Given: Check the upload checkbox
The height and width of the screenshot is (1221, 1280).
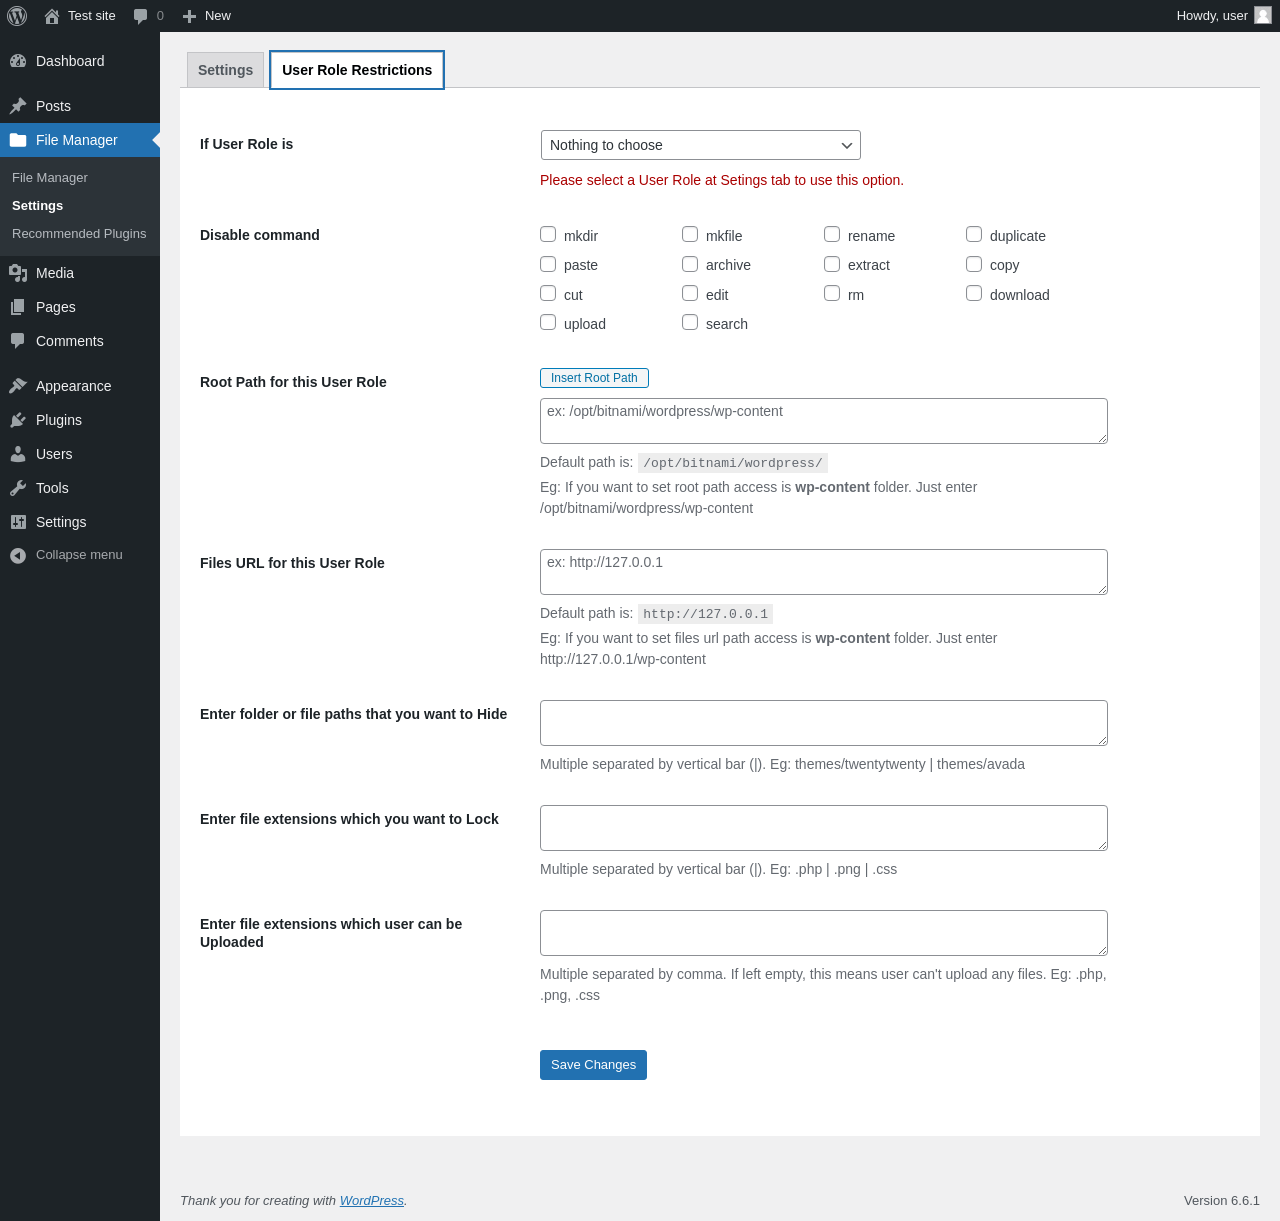Looking at the screenshot, I should 548,322.
